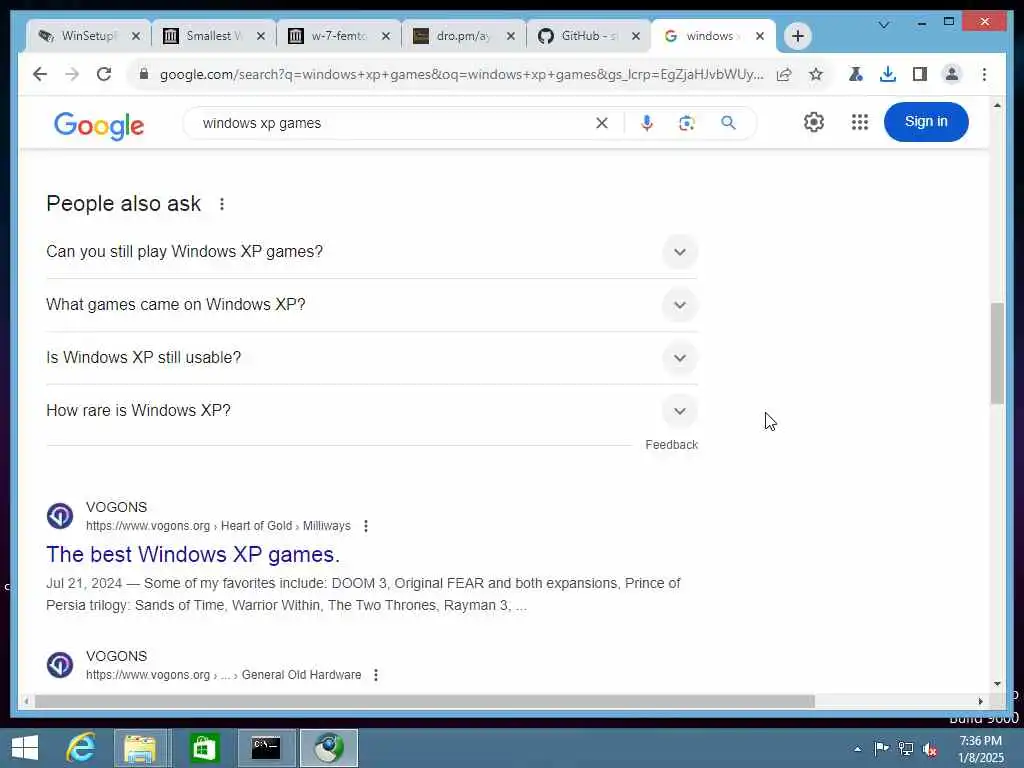Open Google quick settings gear

tap(814, 122)
